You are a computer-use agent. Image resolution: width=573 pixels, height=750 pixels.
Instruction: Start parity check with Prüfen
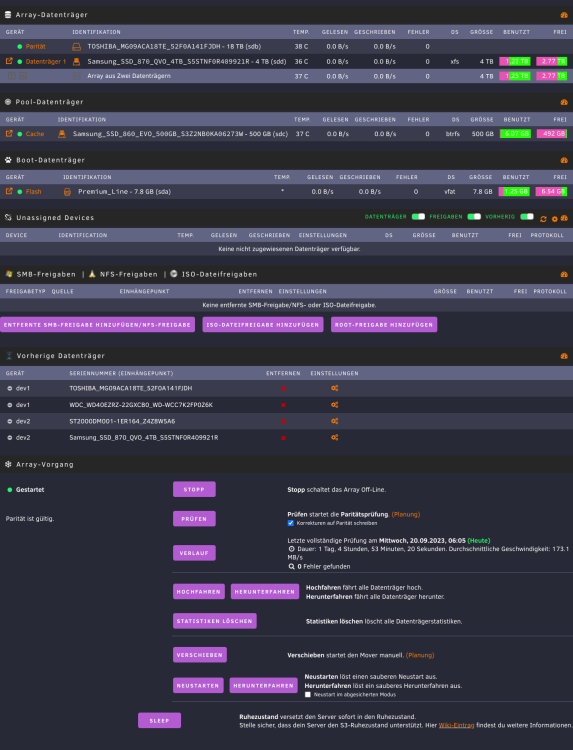[x=194, y=518]
